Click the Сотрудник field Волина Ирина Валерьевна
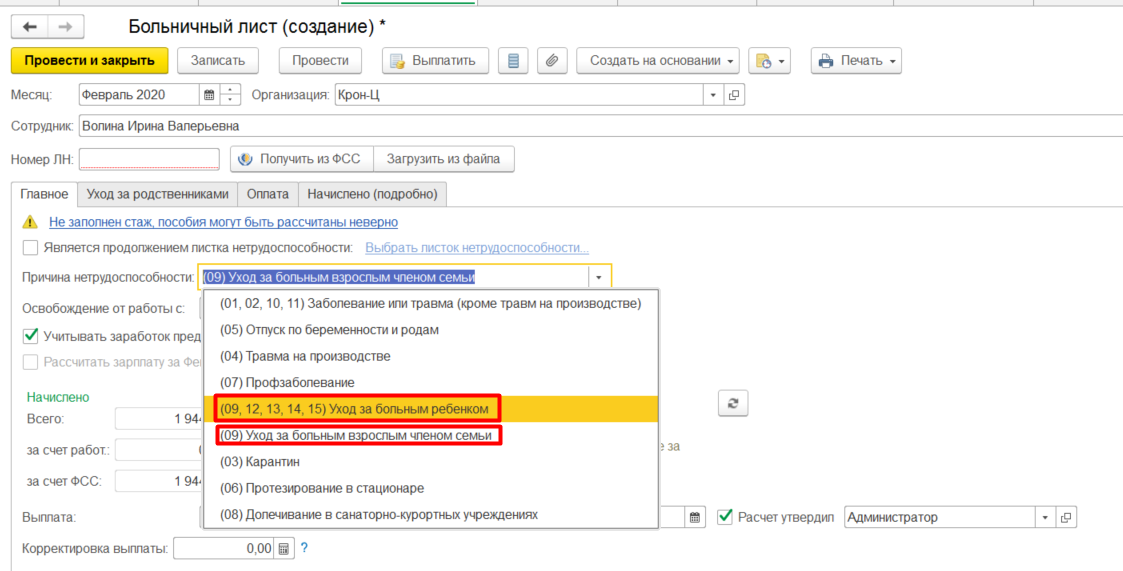This screenshot has width=1123, height=571. 600,126
